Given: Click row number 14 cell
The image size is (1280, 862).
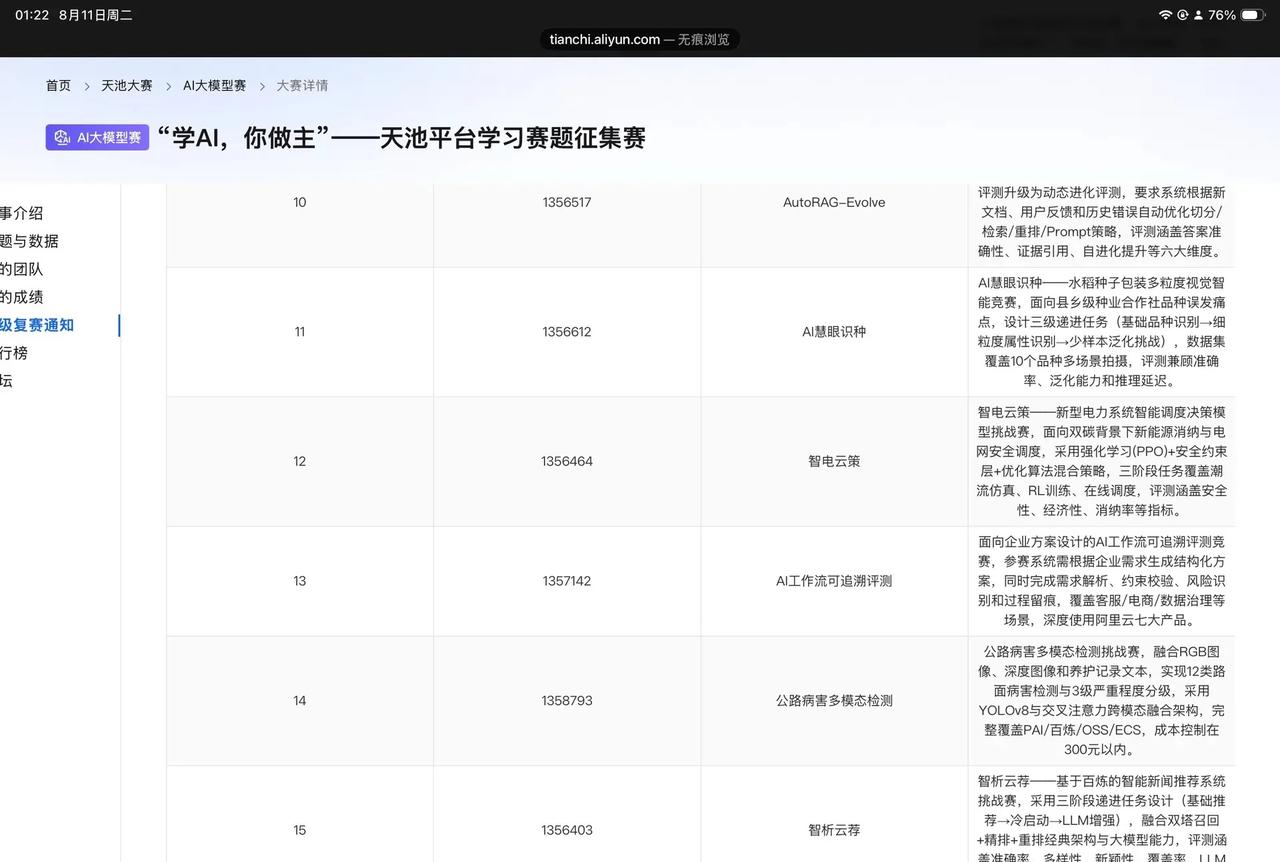Looking at the screenshot, I should (x=300, y=701).
